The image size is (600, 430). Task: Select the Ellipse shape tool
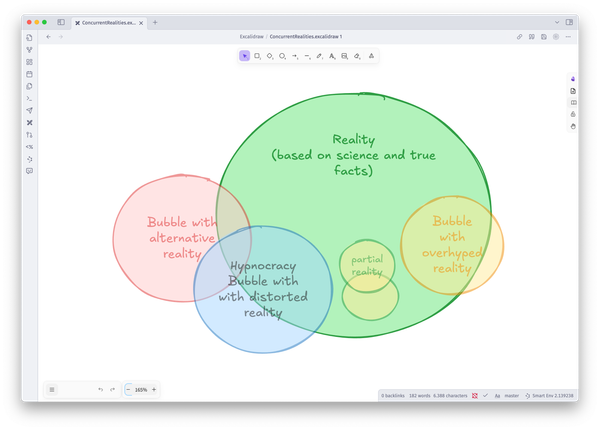[x=283, y=56]
